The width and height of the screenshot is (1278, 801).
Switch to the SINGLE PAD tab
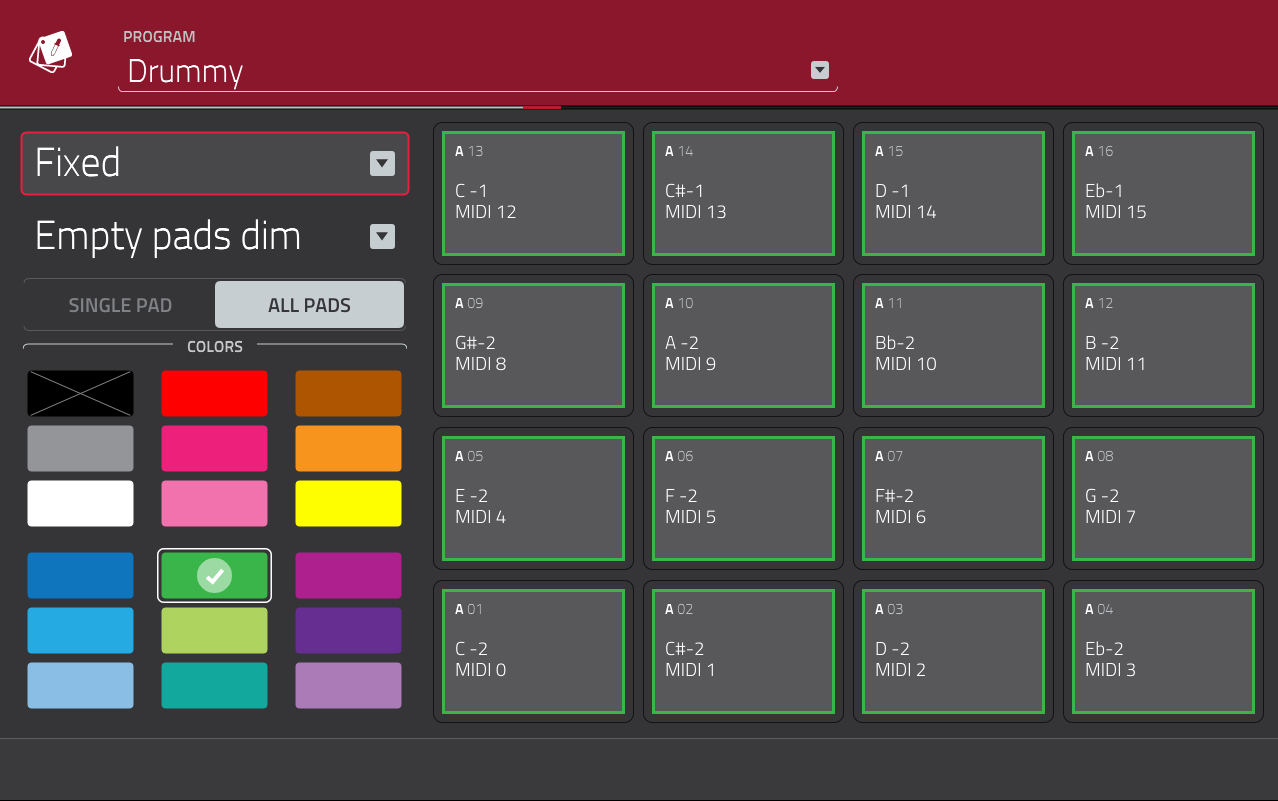pos(119,304)
